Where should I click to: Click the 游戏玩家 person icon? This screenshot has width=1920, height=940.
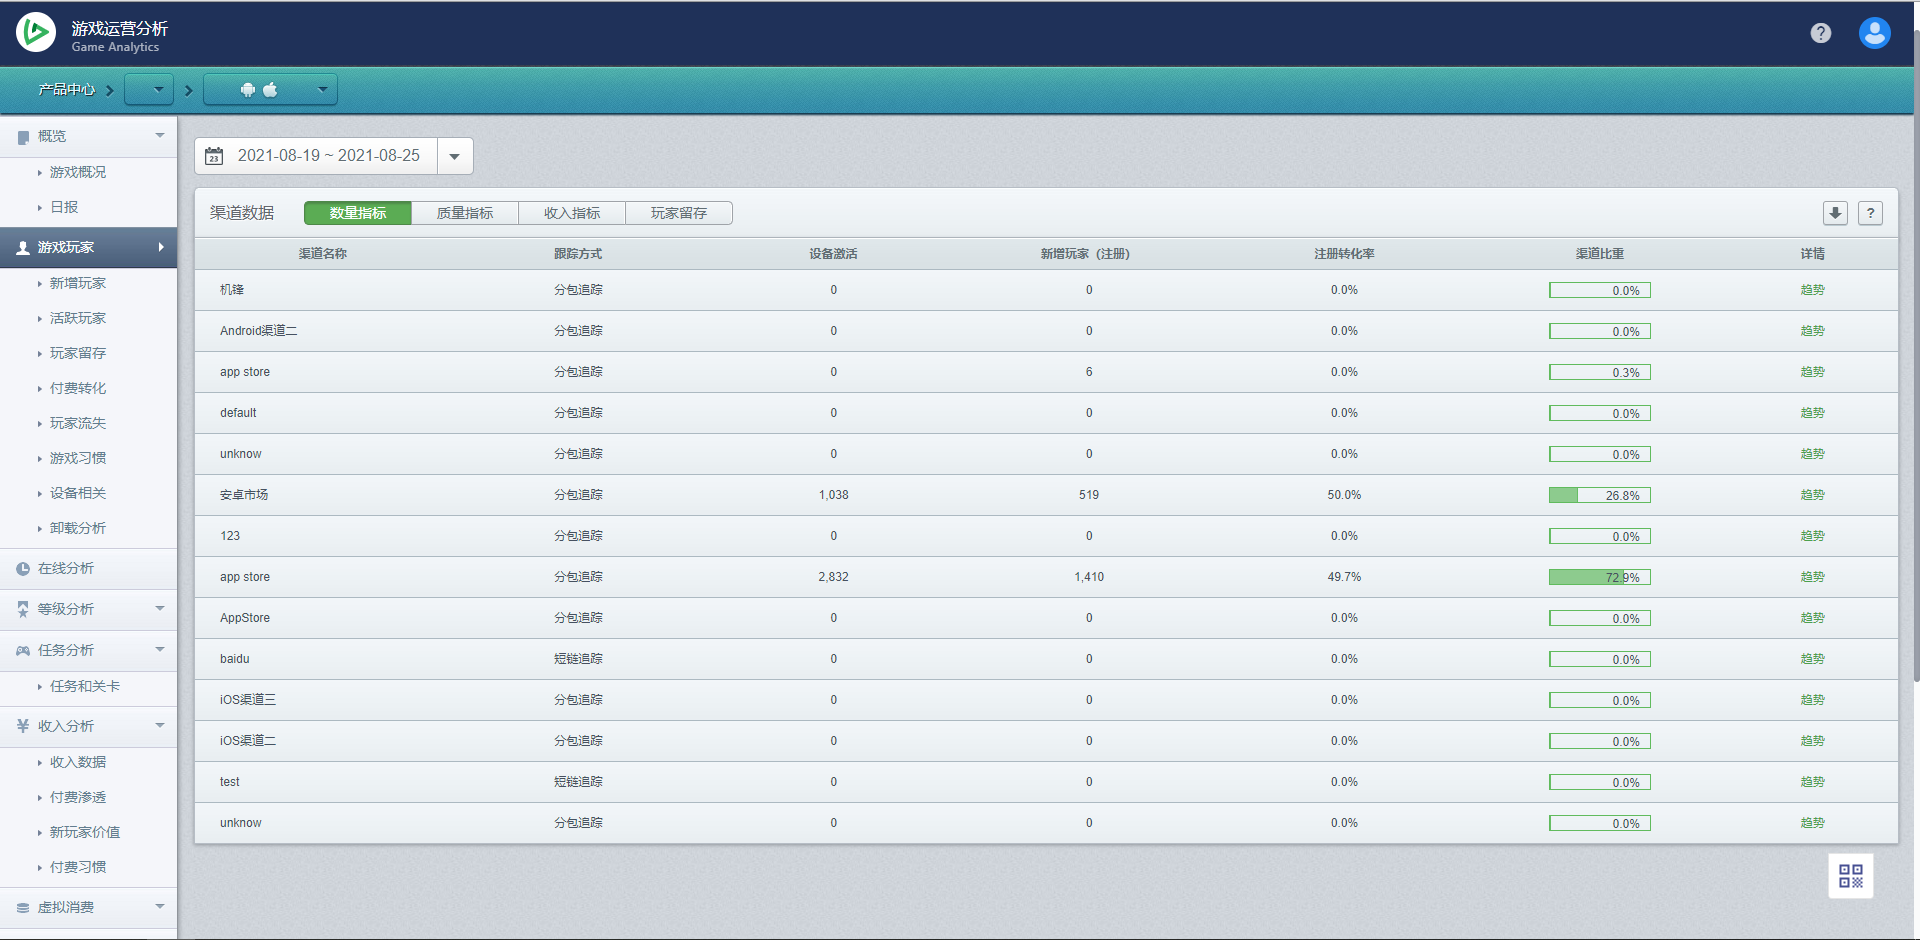(23, 248)
